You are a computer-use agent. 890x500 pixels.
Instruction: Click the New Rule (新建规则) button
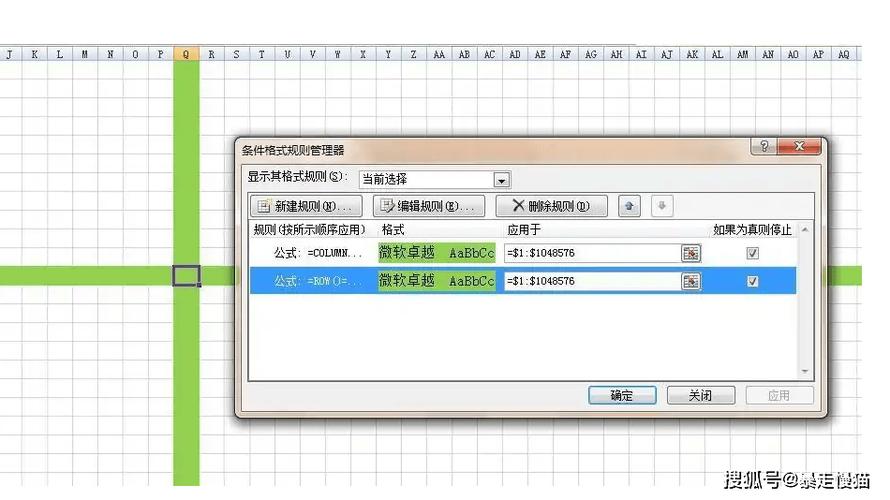[306, 206]
